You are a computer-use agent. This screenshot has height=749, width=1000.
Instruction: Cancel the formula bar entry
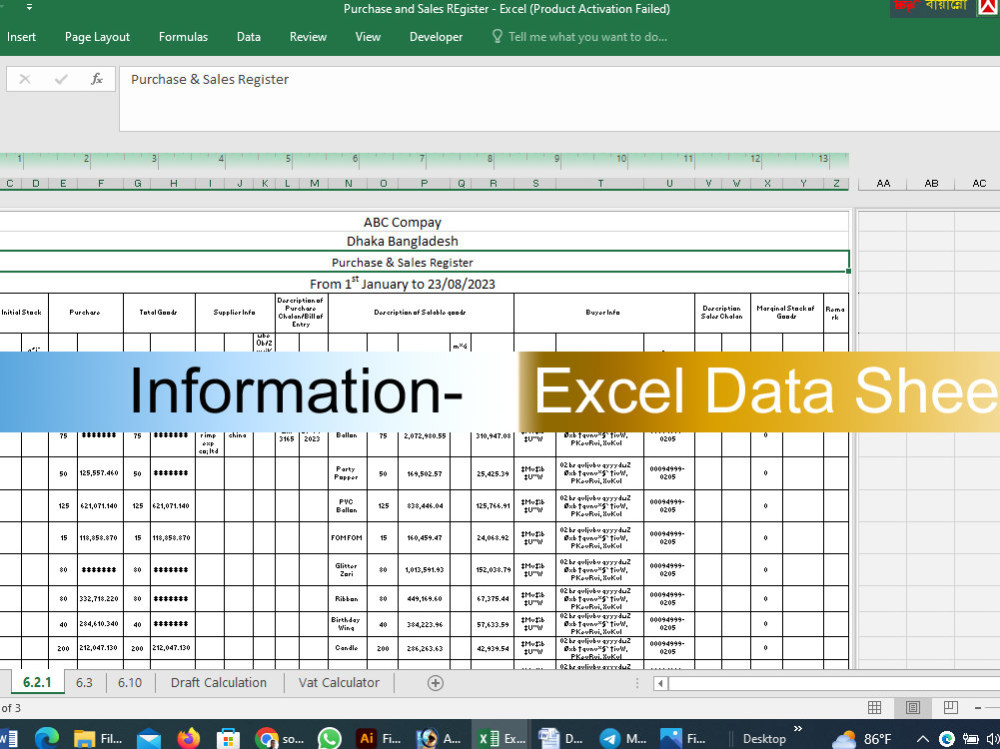pos(25,79)
